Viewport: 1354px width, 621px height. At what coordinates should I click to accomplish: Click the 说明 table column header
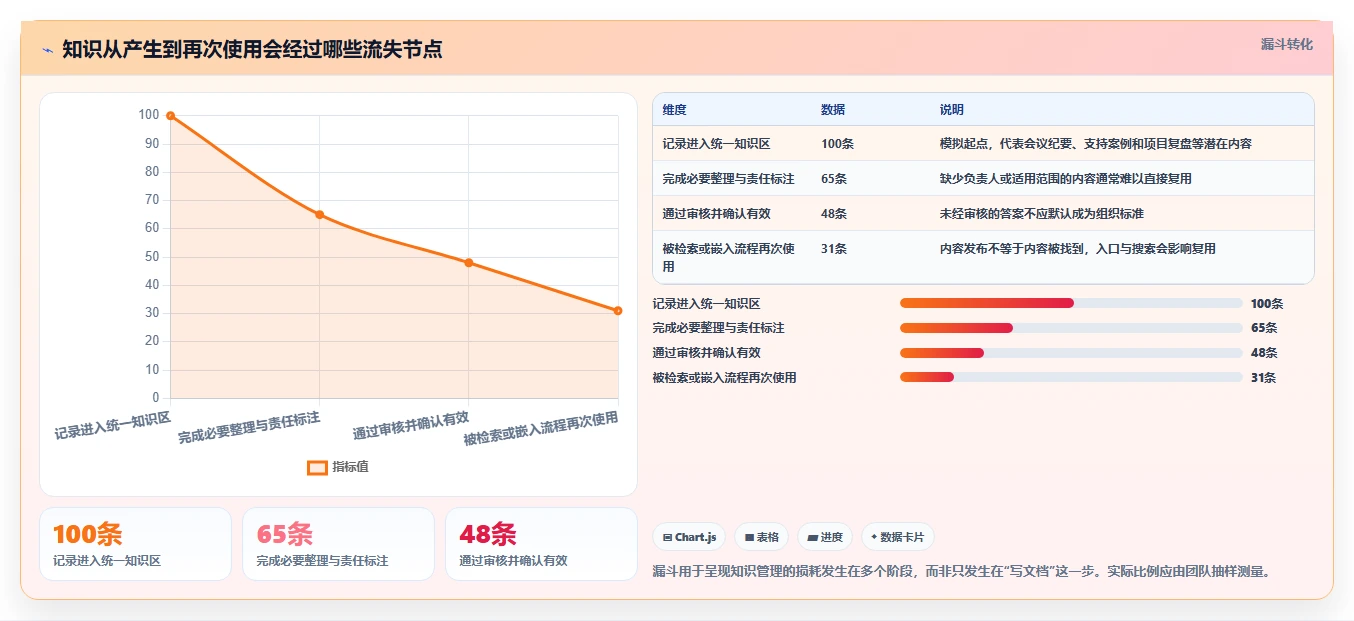[952, 110]
